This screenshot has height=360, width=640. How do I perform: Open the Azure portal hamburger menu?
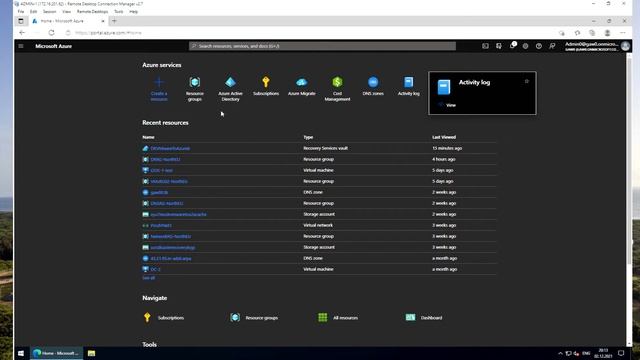click(21, 46)
